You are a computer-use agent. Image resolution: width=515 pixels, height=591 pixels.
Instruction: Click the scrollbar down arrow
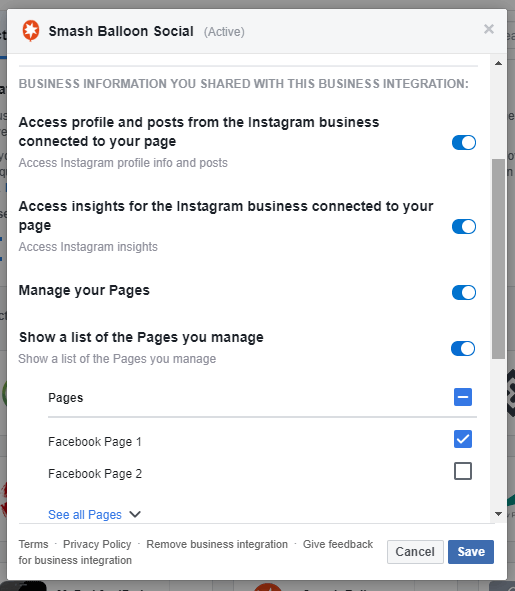pos(498,514)
